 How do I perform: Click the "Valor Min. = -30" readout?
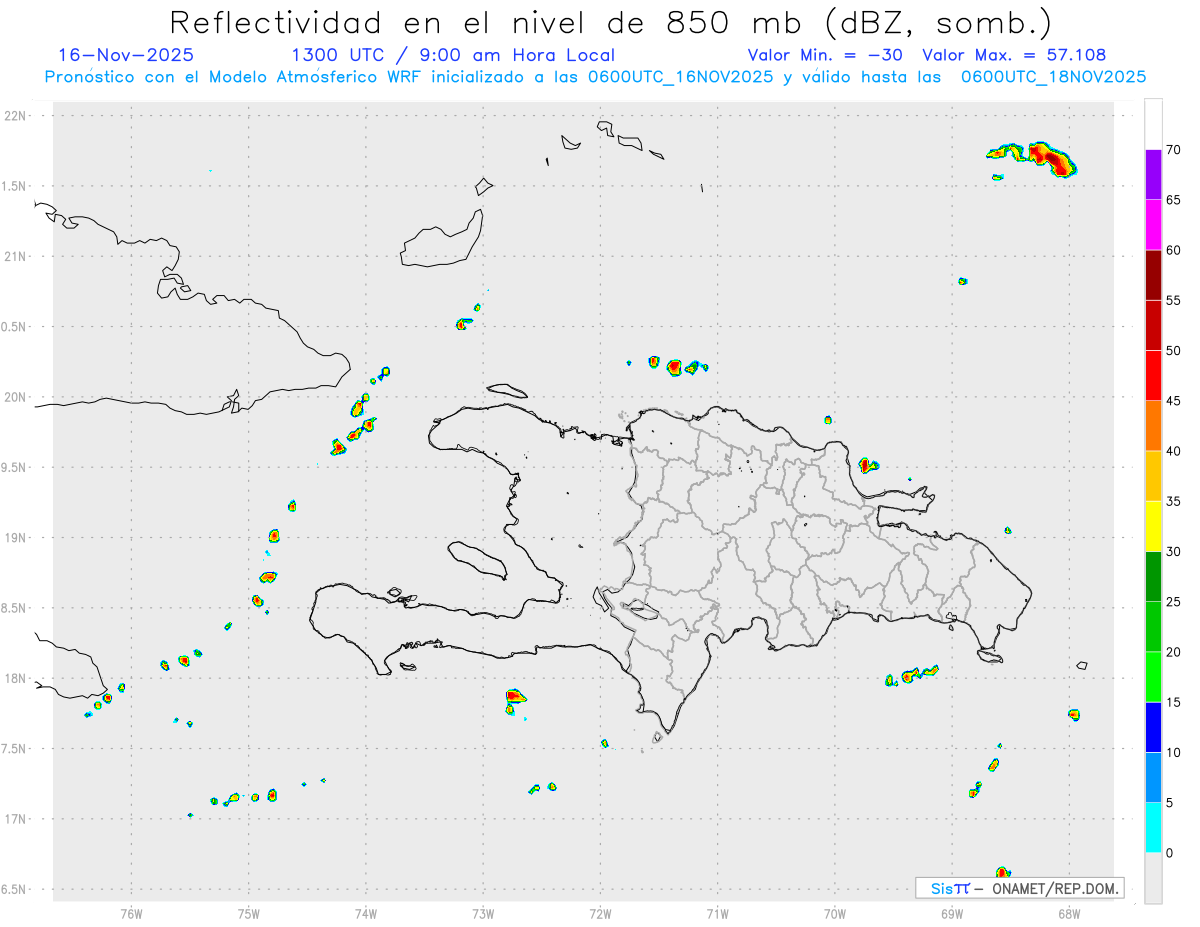(825, 55)
